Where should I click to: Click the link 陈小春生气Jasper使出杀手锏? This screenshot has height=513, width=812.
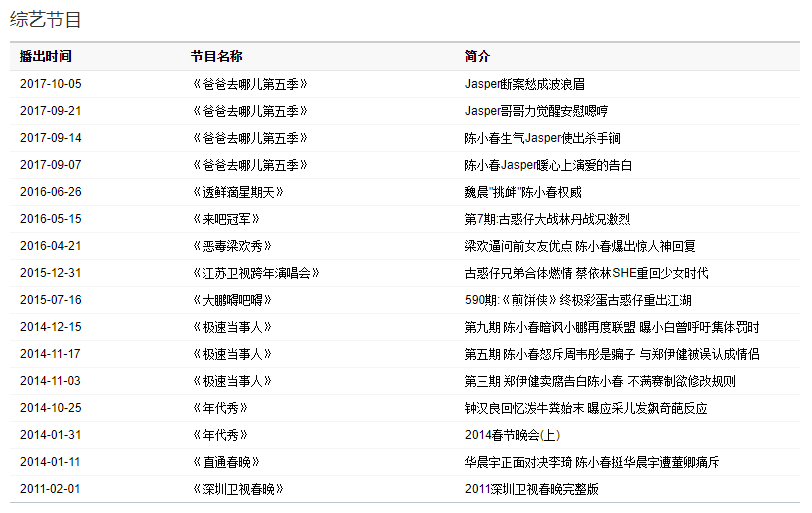(x=542, y=138)
